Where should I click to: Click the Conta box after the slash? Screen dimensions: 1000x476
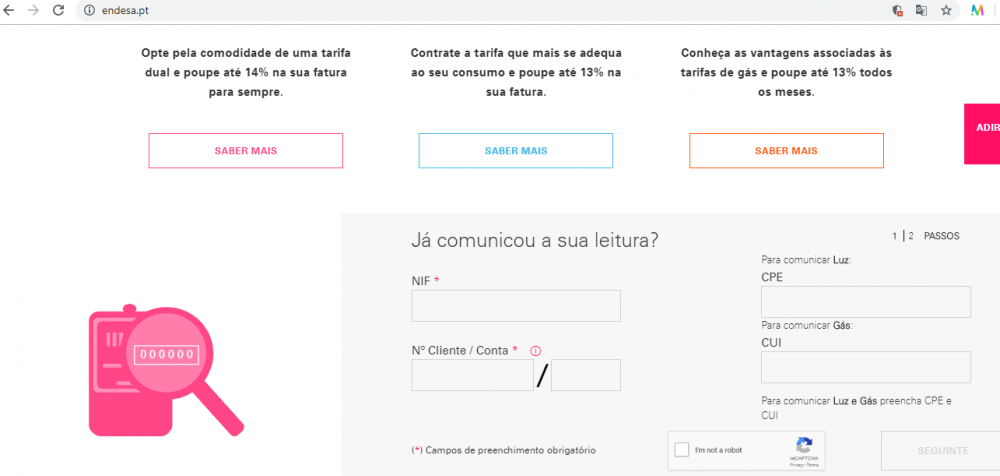click(x=585, y=375)
